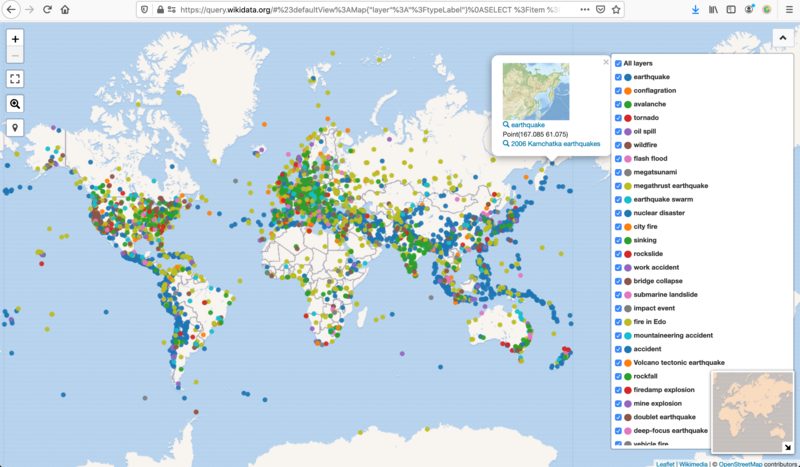This screenshot has height=467, width=800.
Task: Open site permissions icon in address bar
Action: (171, 9)
